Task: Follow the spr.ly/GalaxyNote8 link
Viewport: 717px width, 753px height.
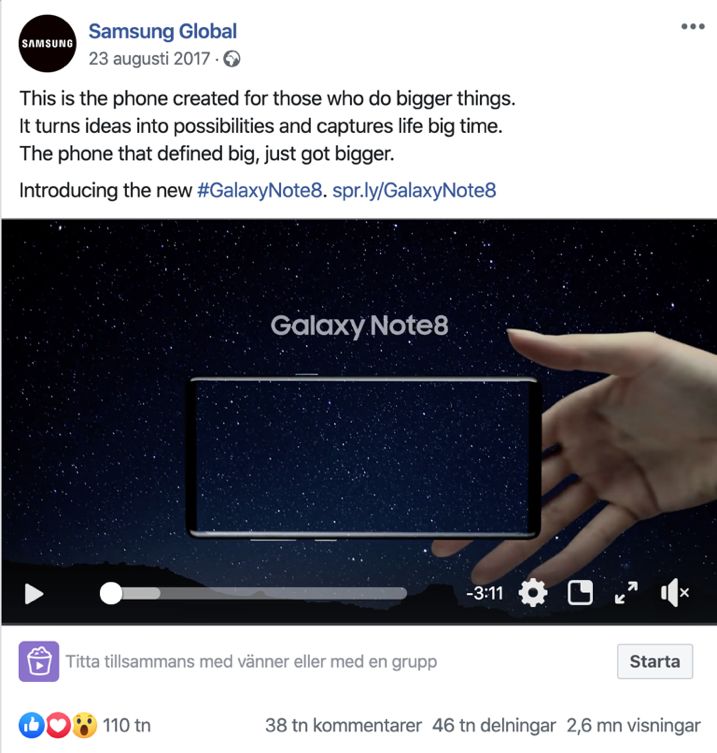Action: [414, 191]
